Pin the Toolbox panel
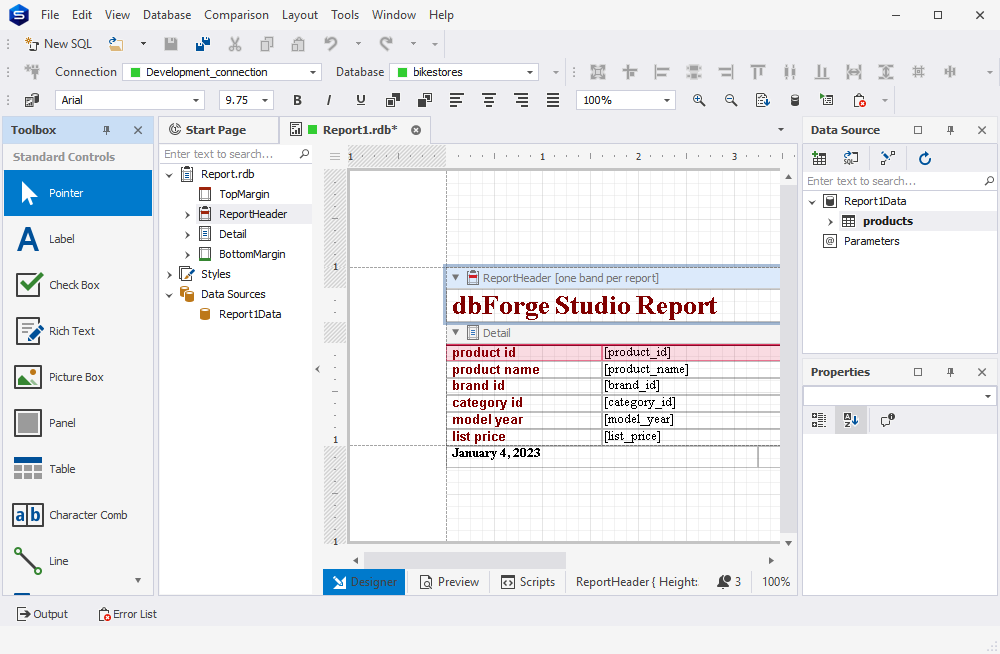 pos(107,130)
